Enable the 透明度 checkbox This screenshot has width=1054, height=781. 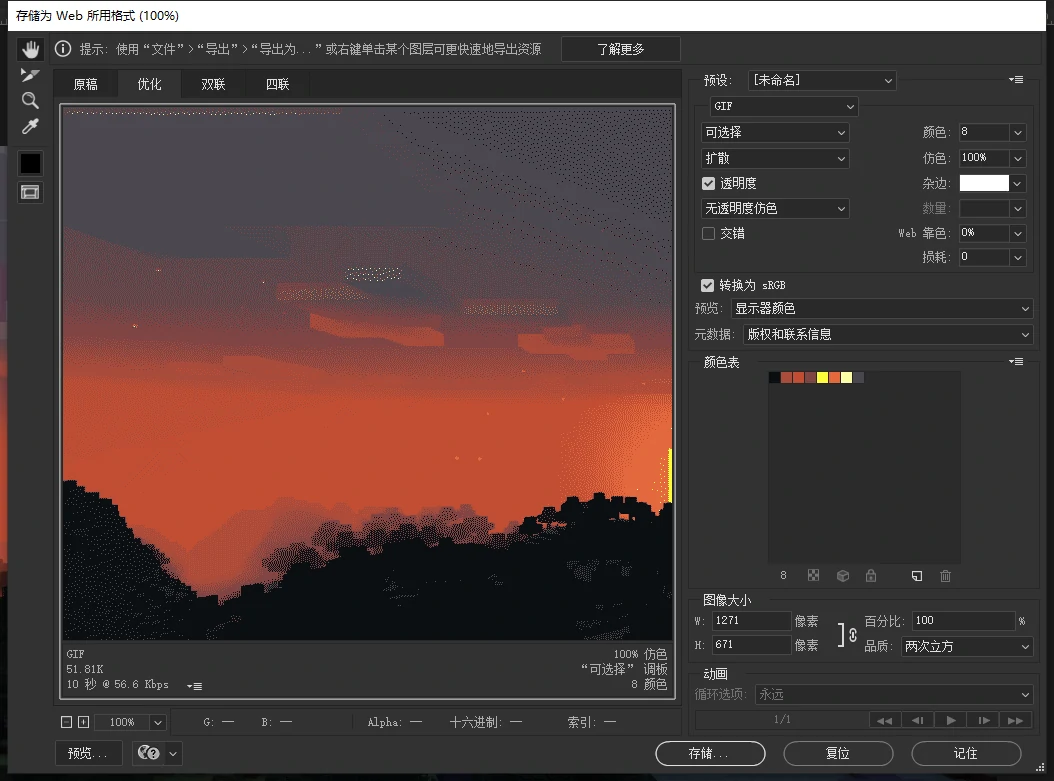tap(707, 183)
